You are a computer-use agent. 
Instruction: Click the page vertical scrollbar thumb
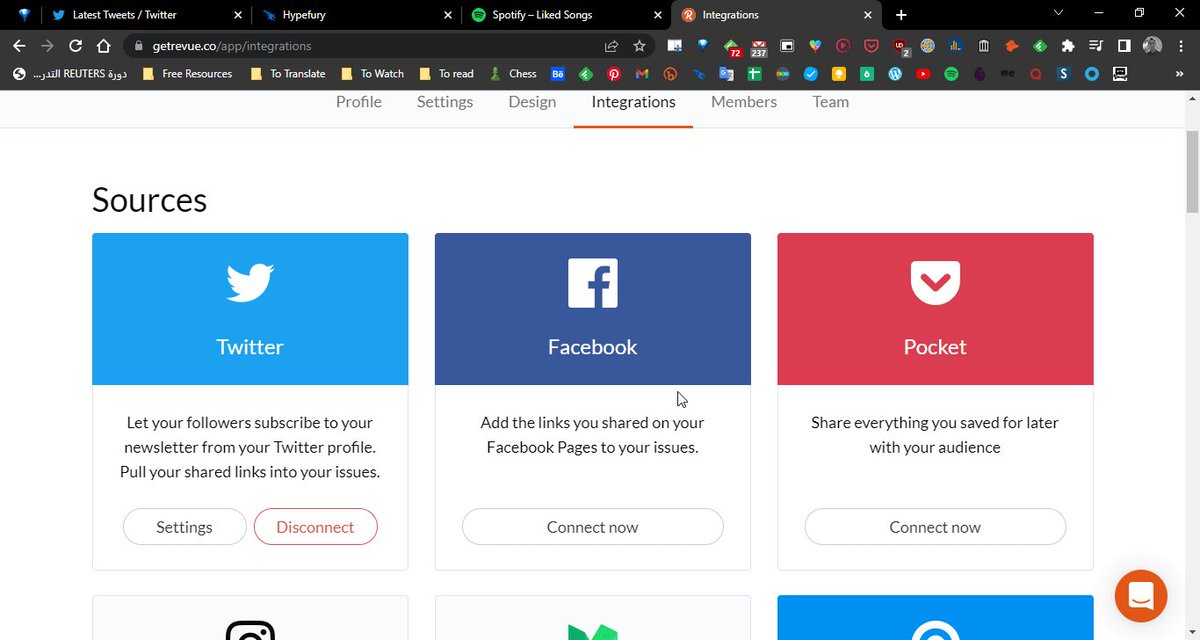point(1192,170)
